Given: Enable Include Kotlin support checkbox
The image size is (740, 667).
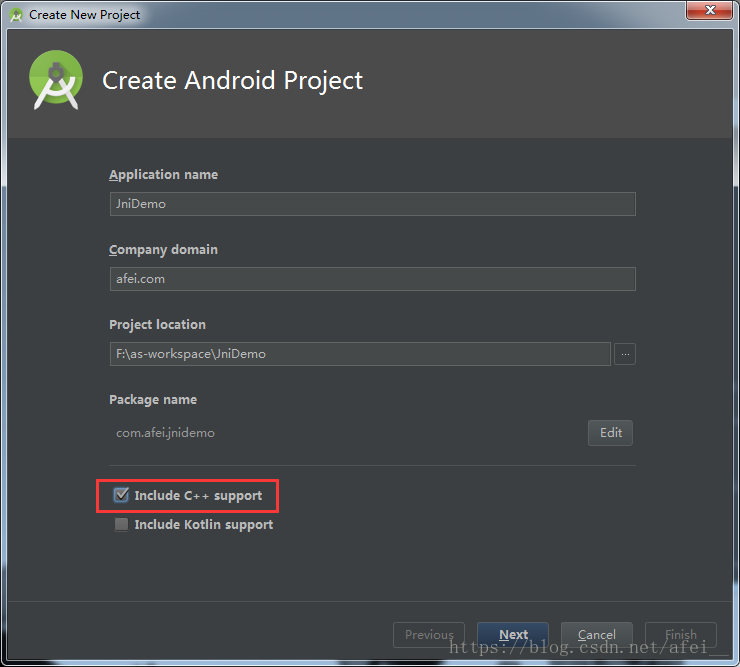Looking at the screenshot, I should tap(121, 524).
